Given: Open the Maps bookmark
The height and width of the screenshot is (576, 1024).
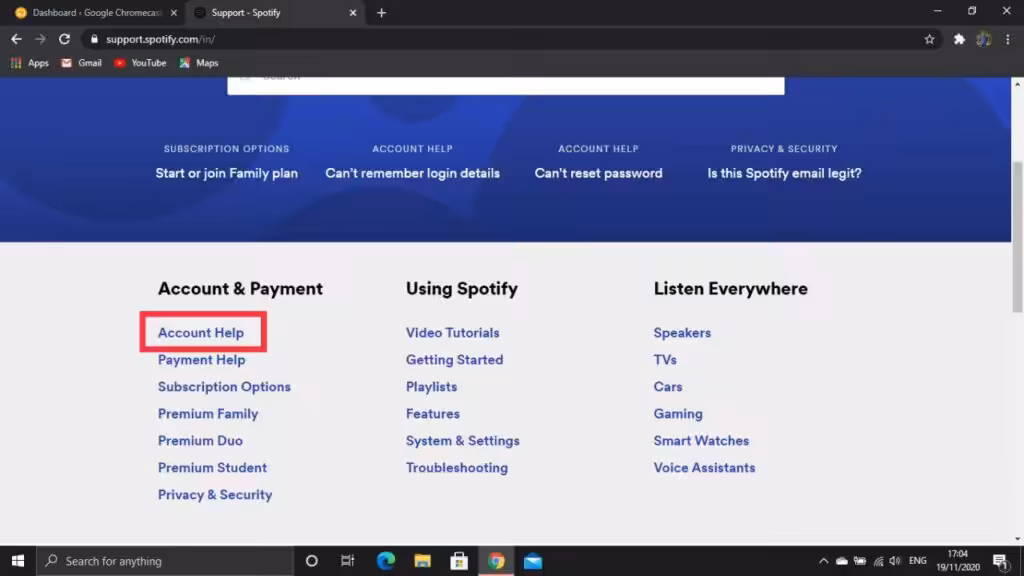Looking at the screenshot, I should pyautogui.click(x=199, y=63).
